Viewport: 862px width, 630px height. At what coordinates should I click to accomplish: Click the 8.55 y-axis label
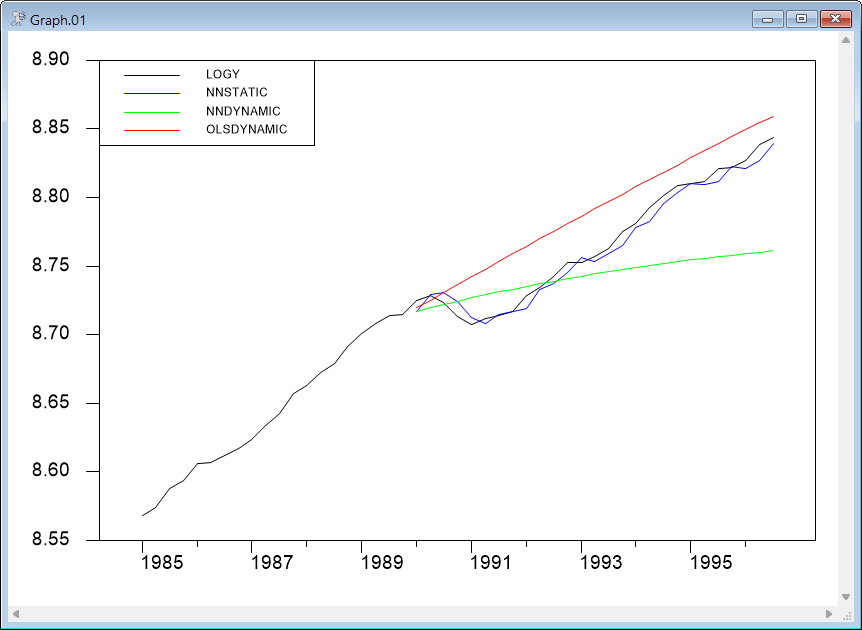(51, 540)
